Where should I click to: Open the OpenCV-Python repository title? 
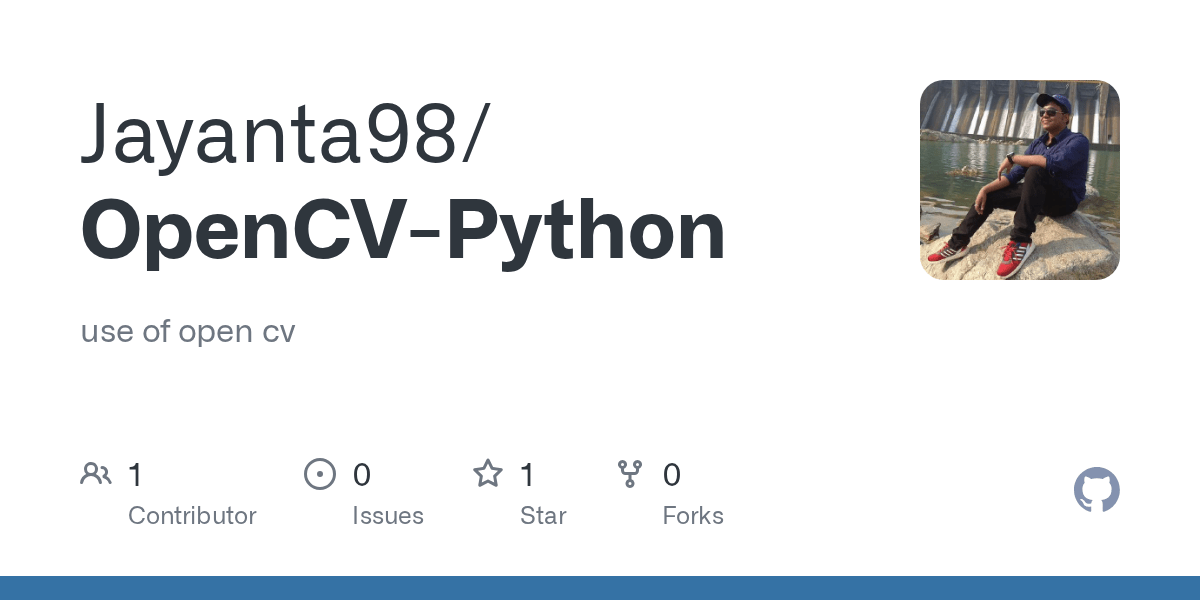(403, 230)
